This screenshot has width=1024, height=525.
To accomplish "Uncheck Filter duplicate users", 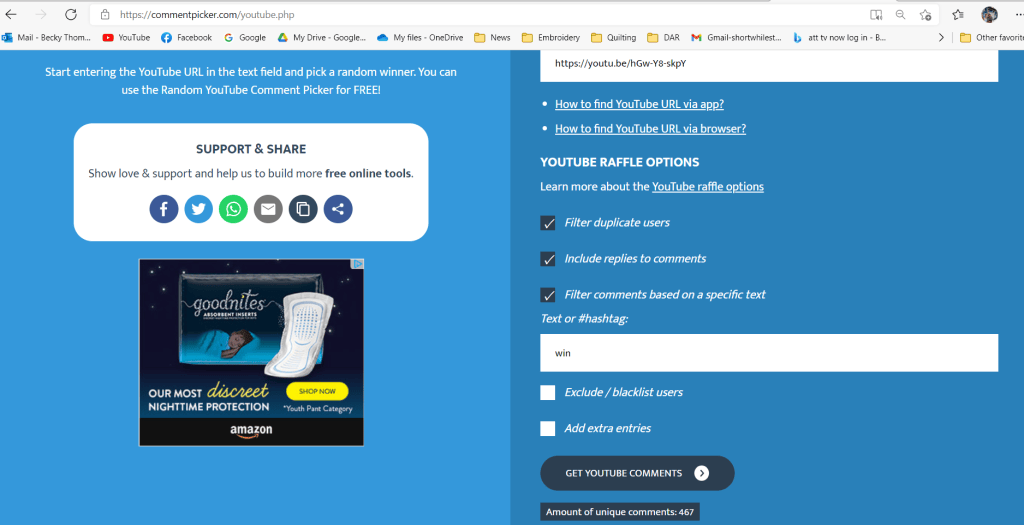I will pos(548,223).
